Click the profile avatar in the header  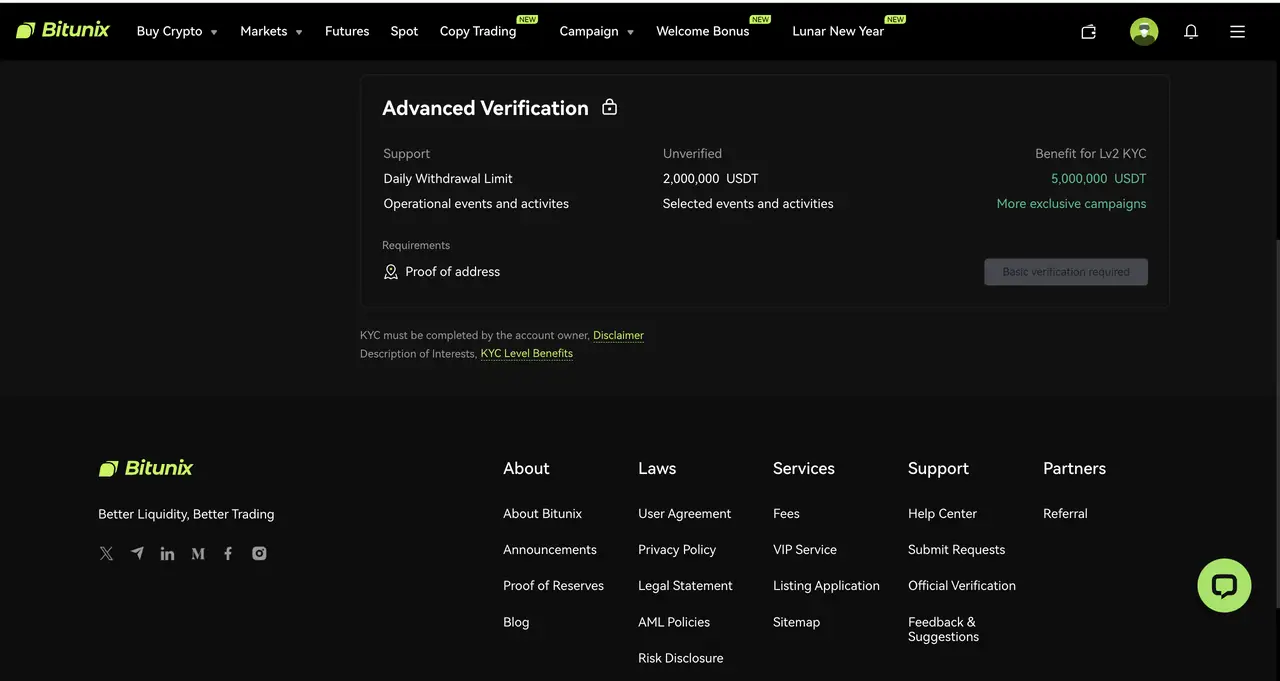[x=1144, y=31]
